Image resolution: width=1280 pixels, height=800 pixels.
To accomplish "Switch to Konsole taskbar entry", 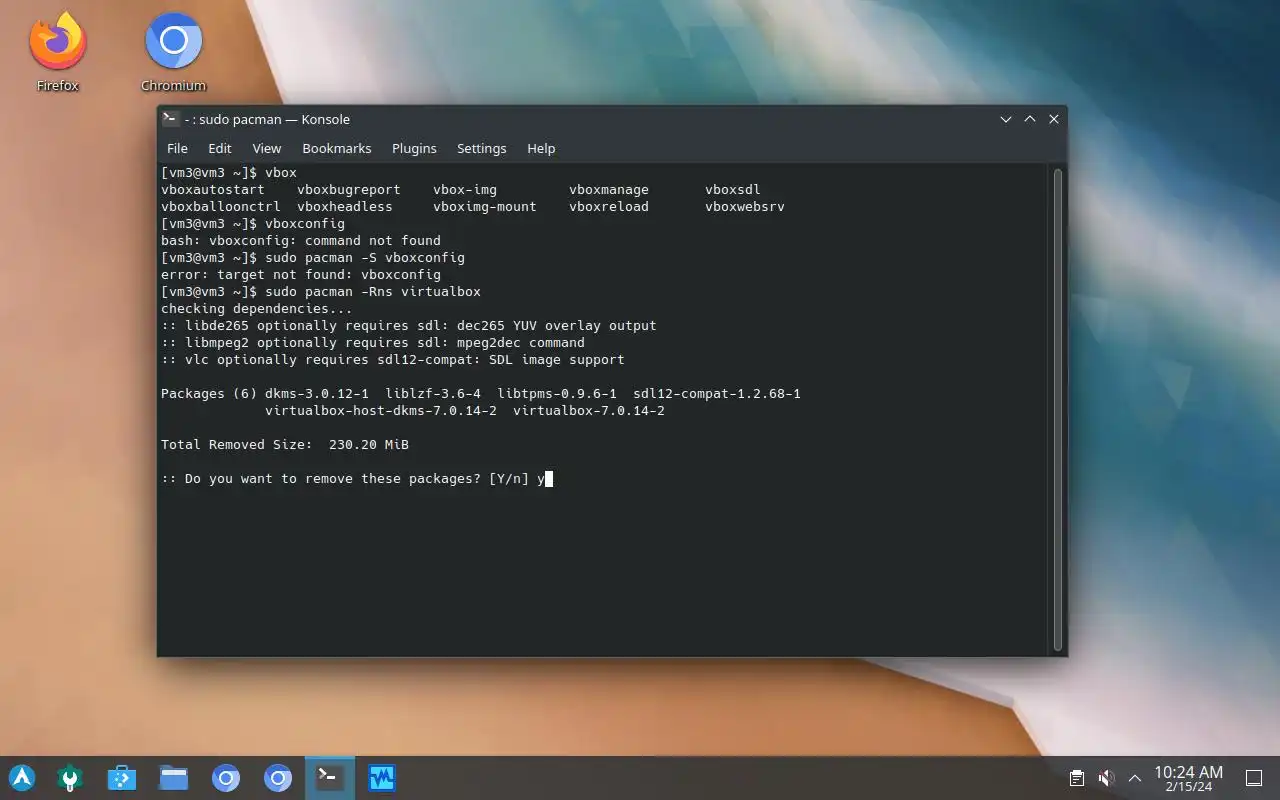I will pos(330,777).
